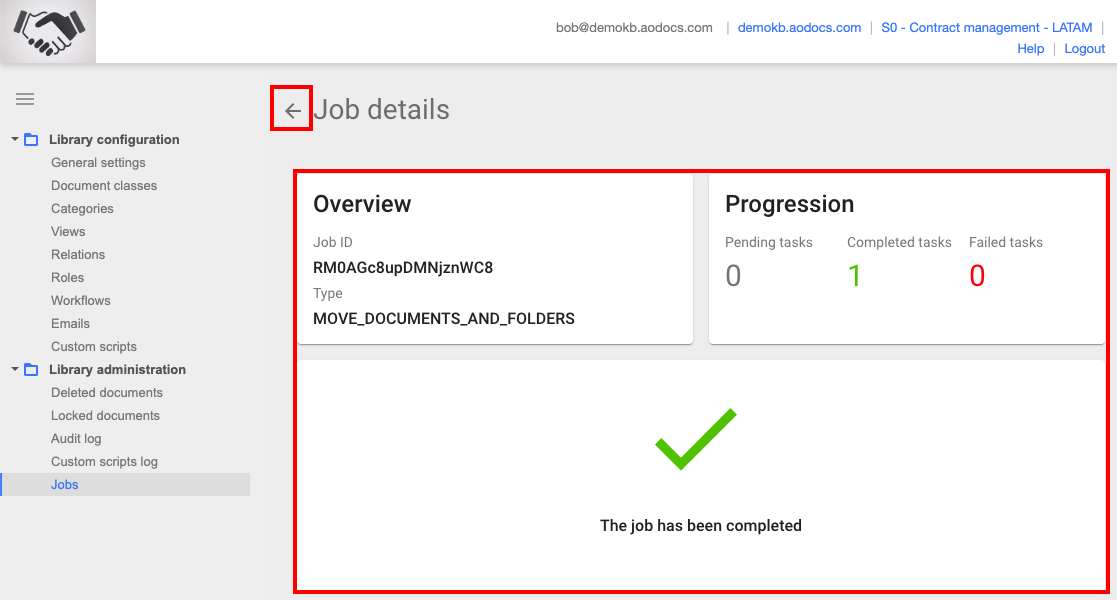Click the green completed checkmark
Screen dimensions: 1117x600
(695, 438)
